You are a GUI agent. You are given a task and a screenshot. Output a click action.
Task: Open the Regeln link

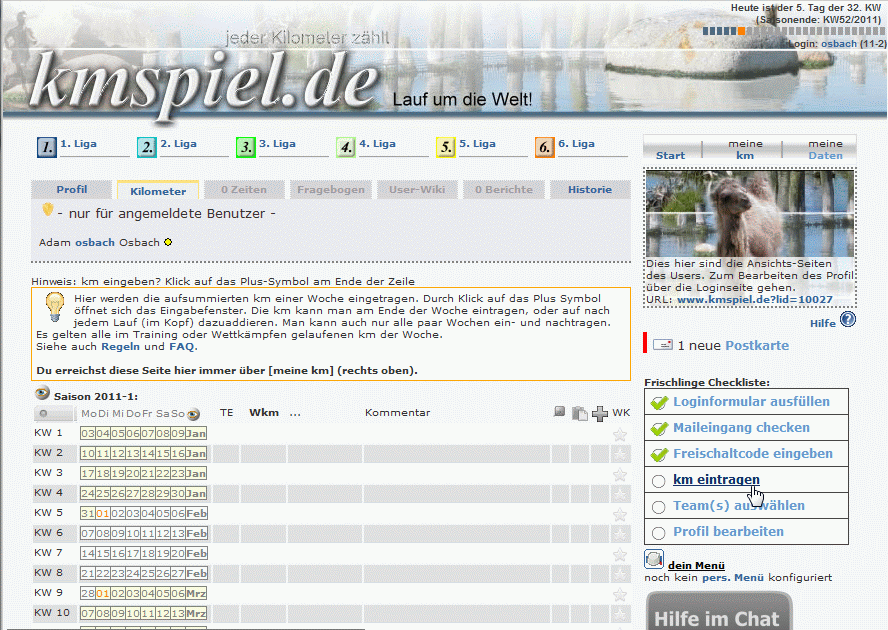point(120,347)
